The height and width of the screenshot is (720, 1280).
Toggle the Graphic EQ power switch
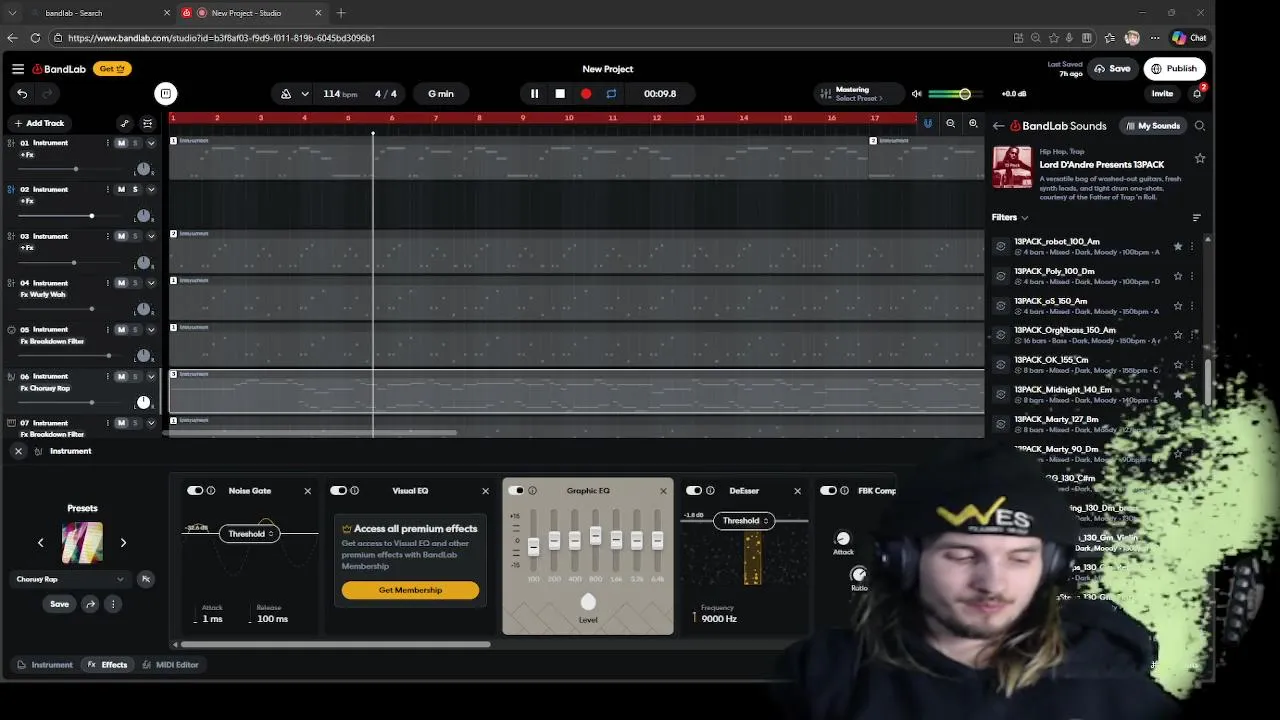pyautogui.click(x=516, y=491)
